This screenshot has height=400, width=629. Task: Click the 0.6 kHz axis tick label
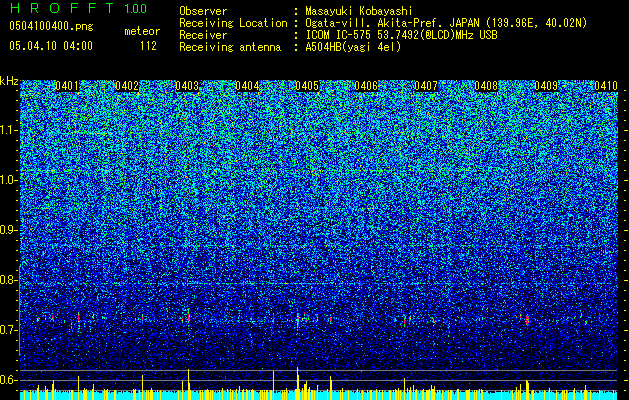[x=9, y=380]
